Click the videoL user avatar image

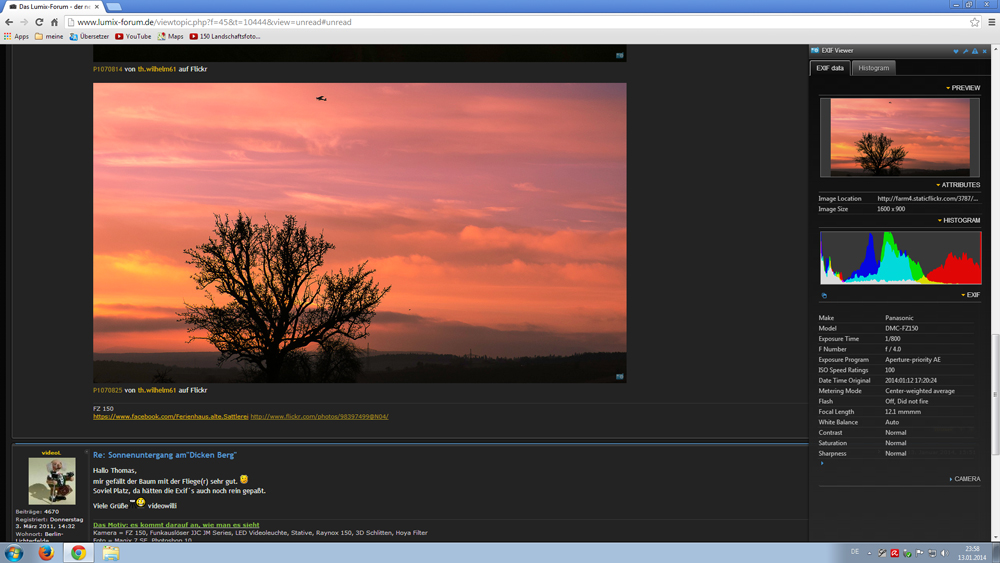click(x=52, y=481)
